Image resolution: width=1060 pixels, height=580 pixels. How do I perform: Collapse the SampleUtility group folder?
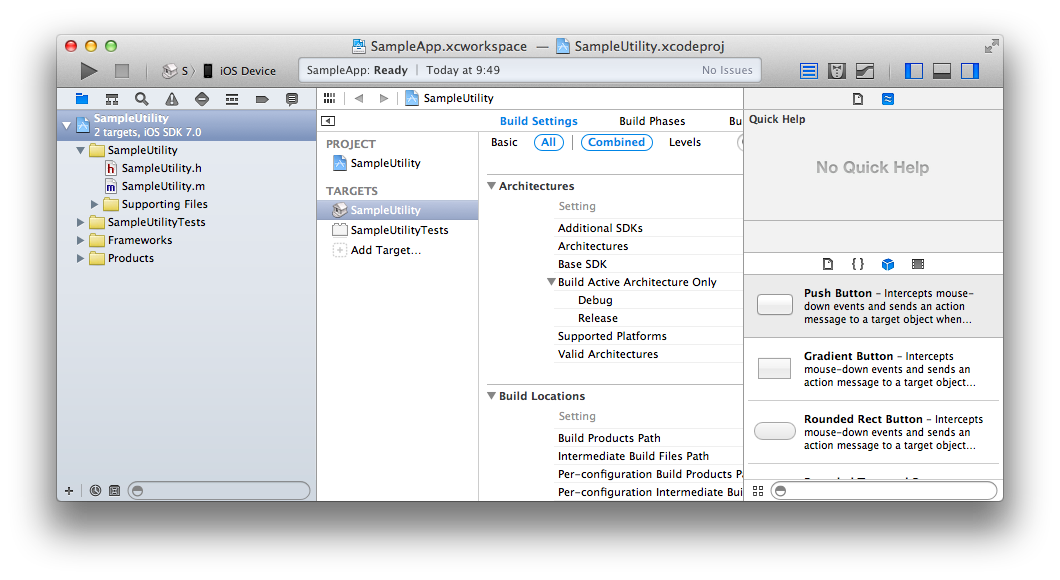(x=80, y=150)
